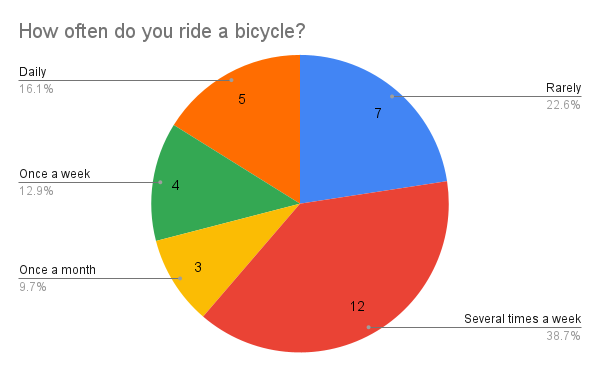The image size is (600, 371).
Task: Click the value 7 inside the blue slice
Action: (378, 113)
